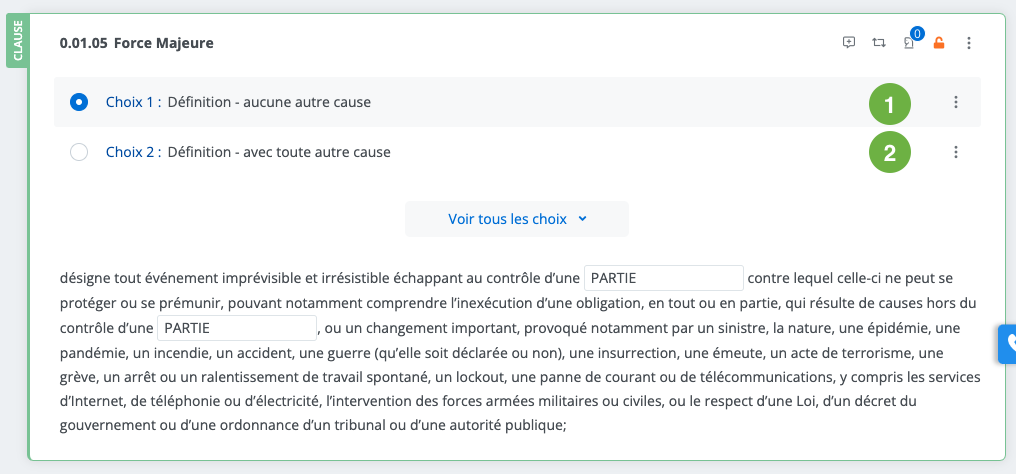
Task: Click the 'Choix 1 :' blue label
Action: click(x=133, y=102)
